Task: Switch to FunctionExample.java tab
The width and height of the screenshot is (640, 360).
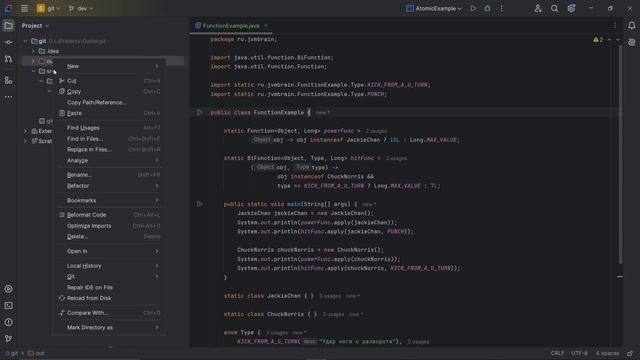Action: [x=231, y=26]
